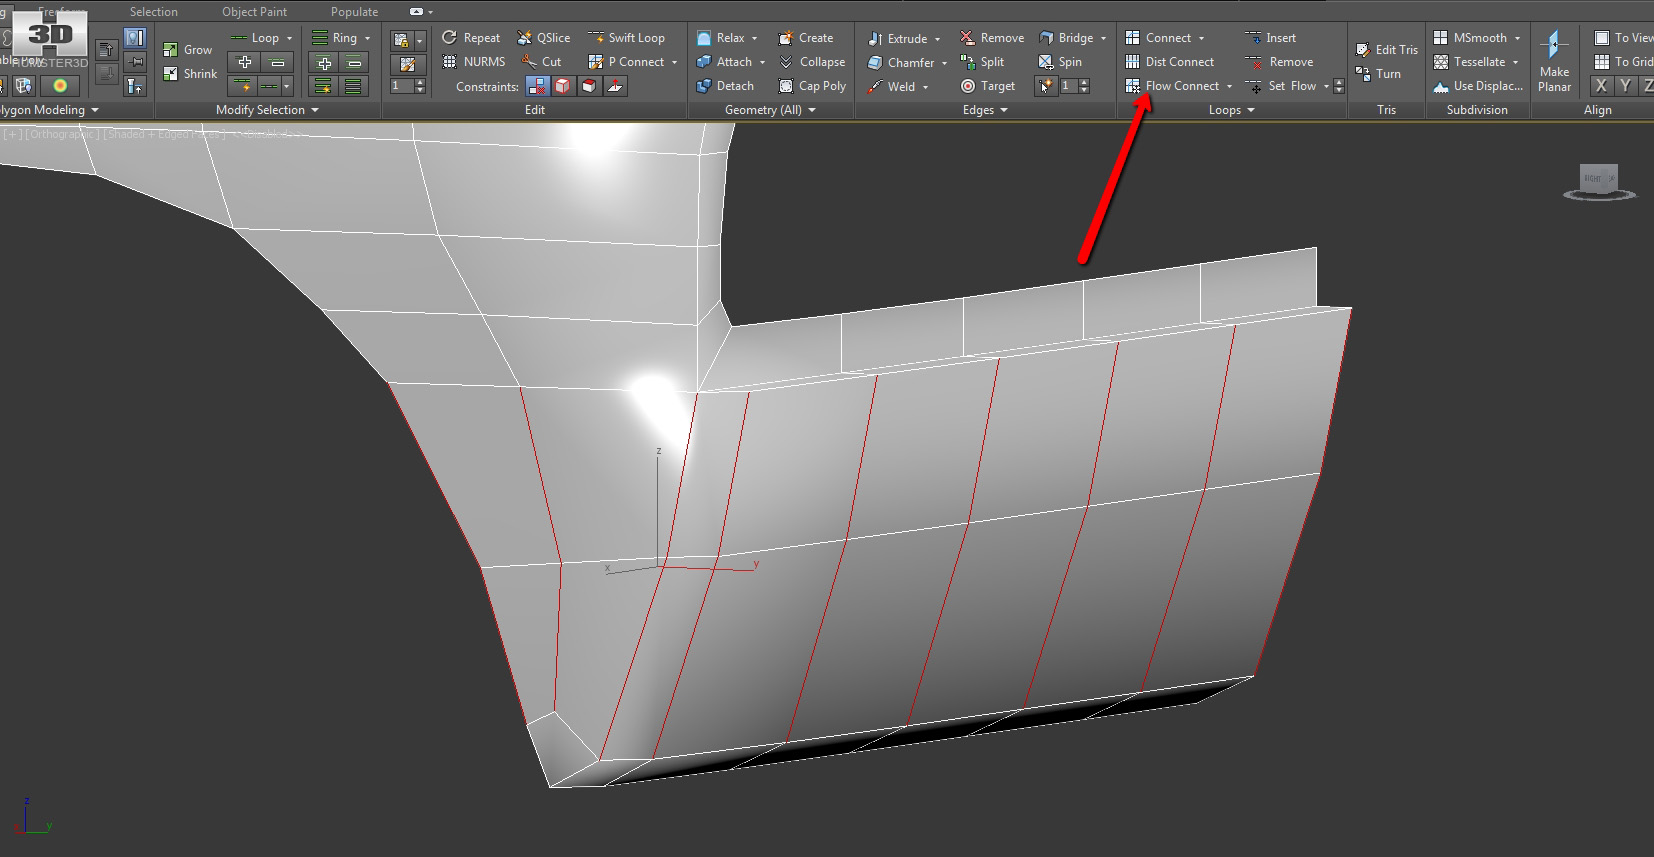Open the Bridge settings dropdown arrow
The image size is (1654, 857).
[1103, 39]
